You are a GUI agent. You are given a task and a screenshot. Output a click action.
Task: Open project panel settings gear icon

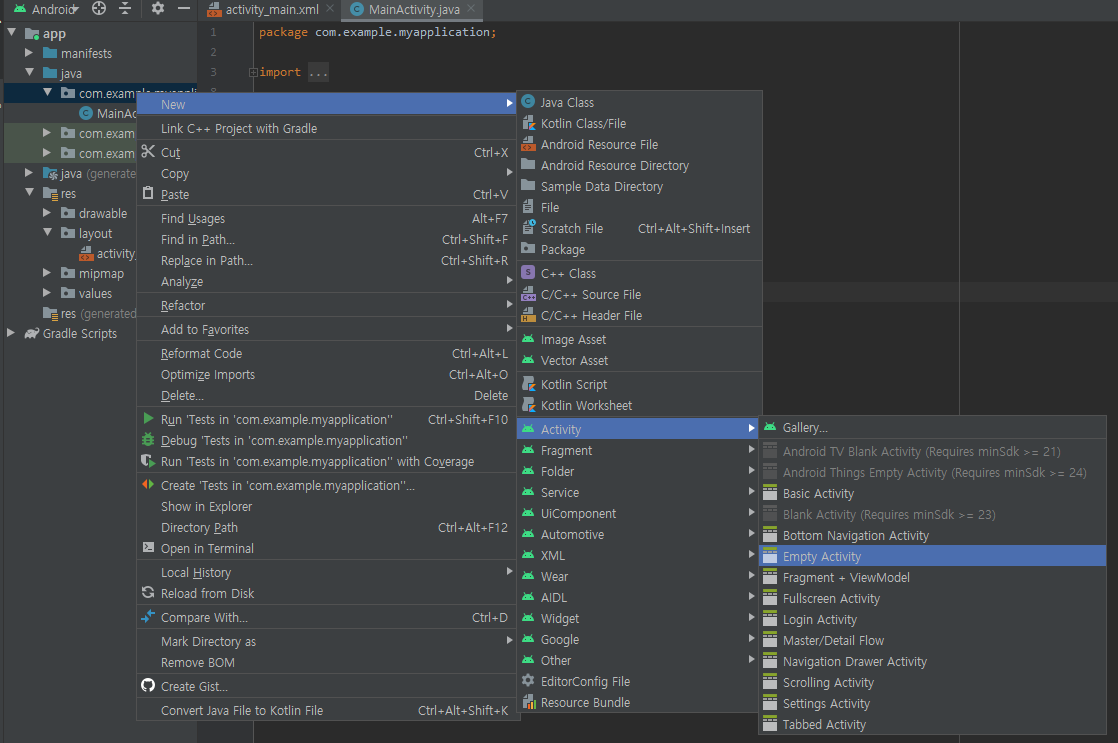pos(158,9)
